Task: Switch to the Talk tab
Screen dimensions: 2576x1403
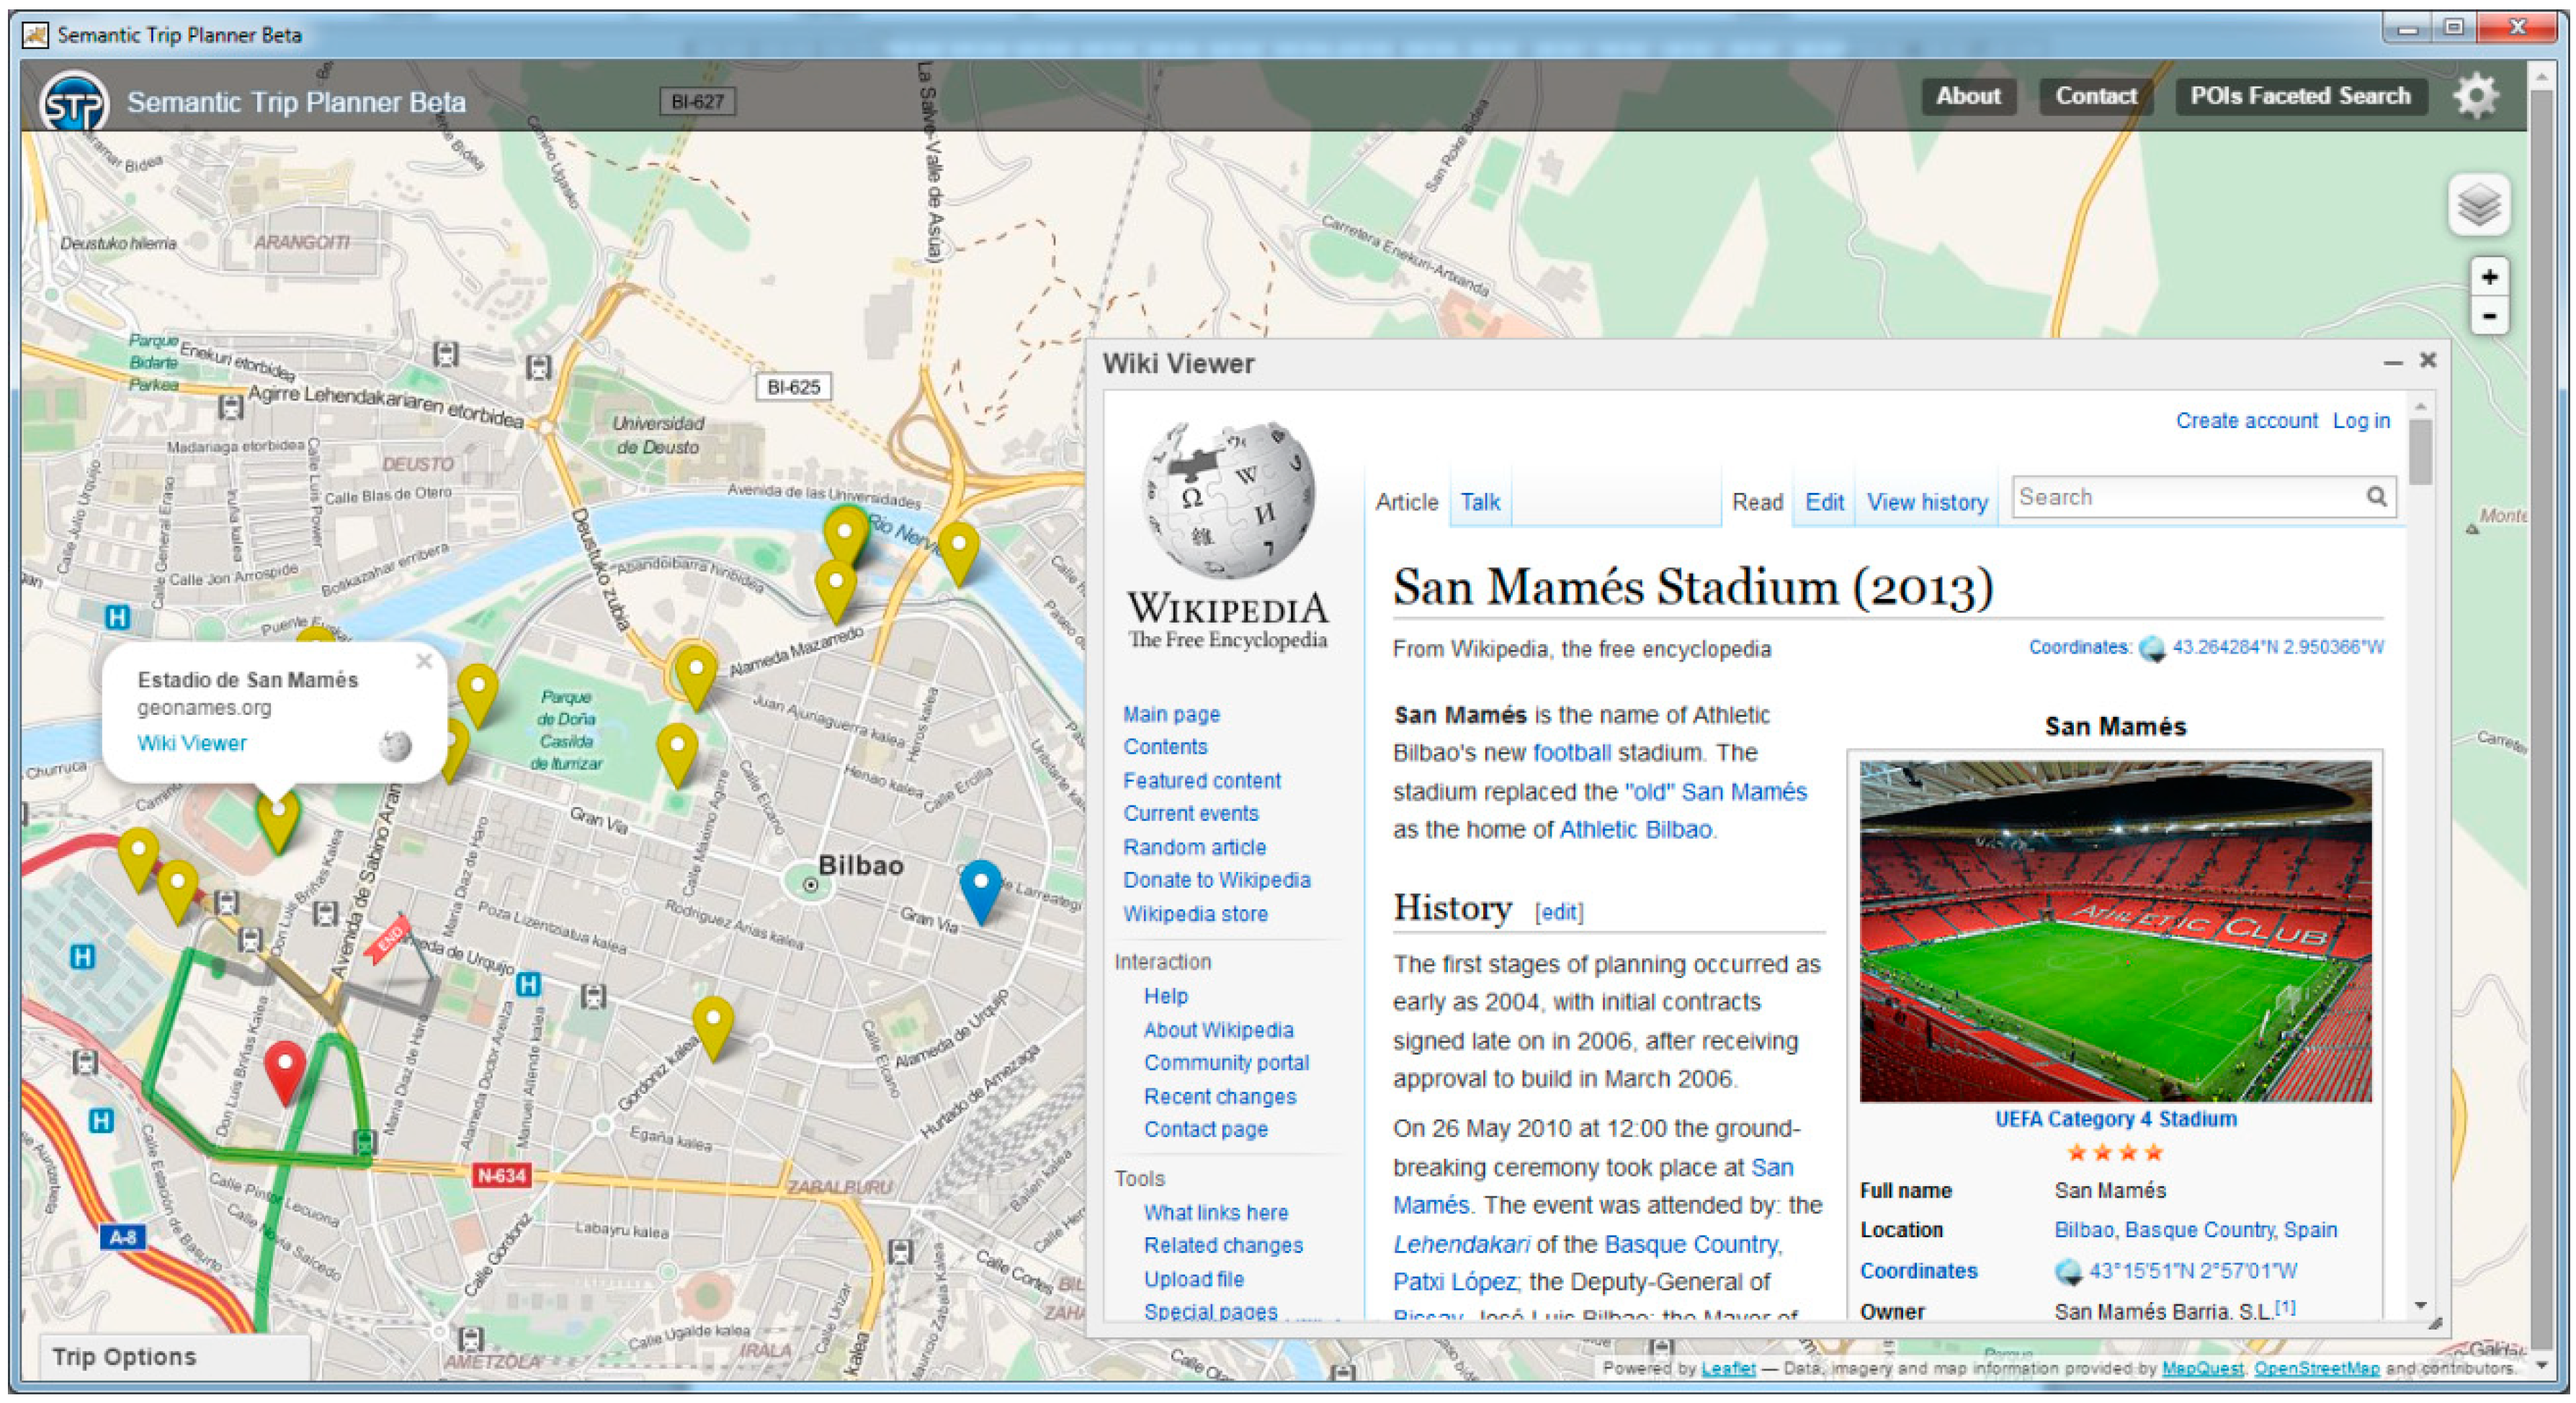Action: pyautogui.click(x=1480, y=502)
